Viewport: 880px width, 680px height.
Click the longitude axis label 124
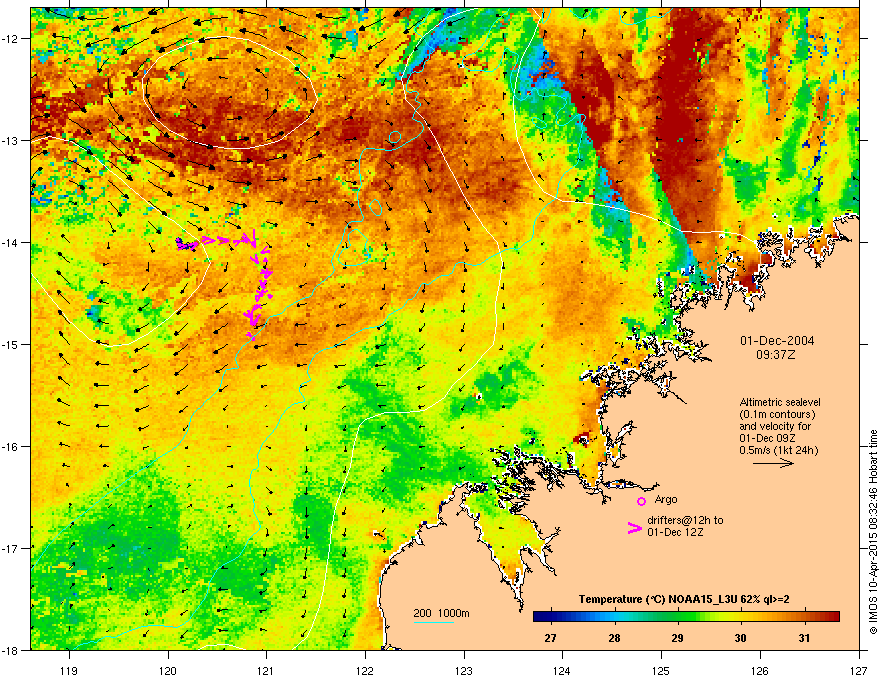click(x=562, y=670)
